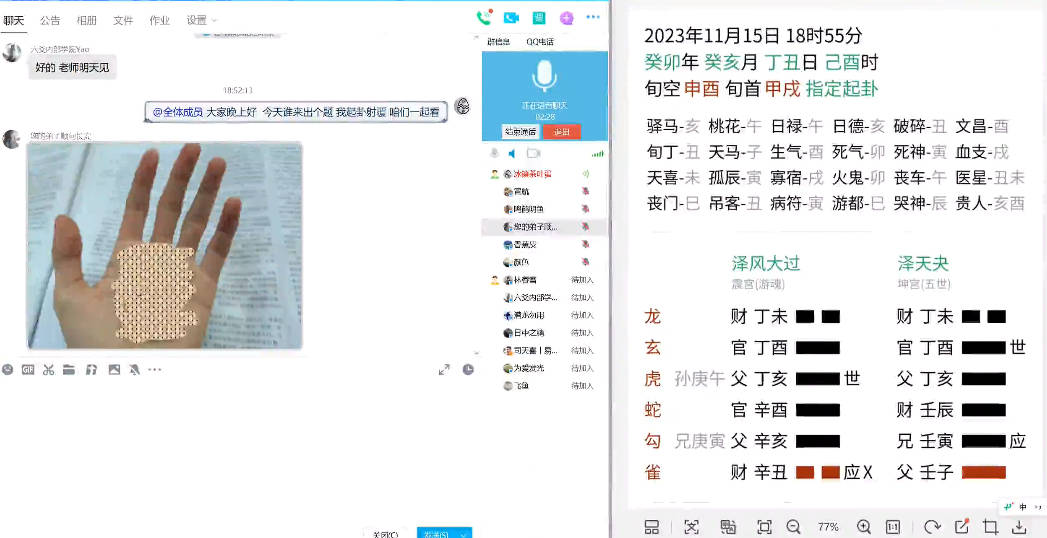The height and width of the screenshot is (538, 1047).
Task: Open the palm photo in the chat
Action: 164,245
